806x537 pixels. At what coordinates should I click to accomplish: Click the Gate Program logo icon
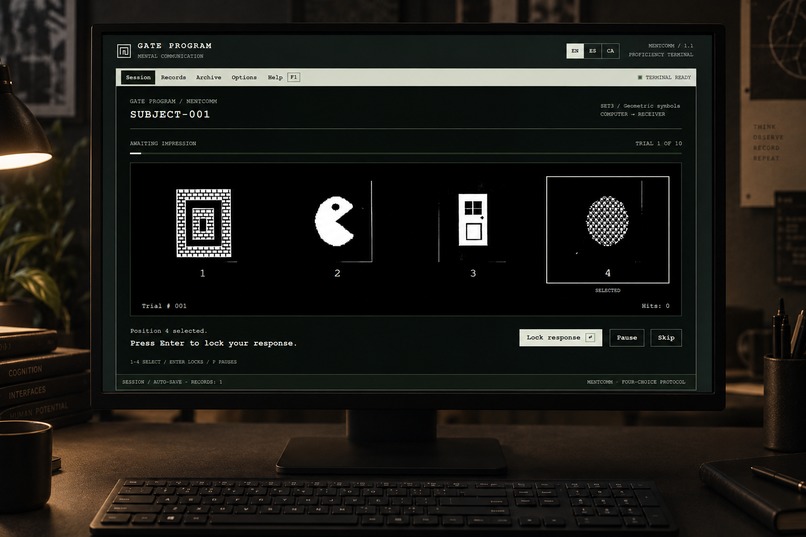click(123, 51)
